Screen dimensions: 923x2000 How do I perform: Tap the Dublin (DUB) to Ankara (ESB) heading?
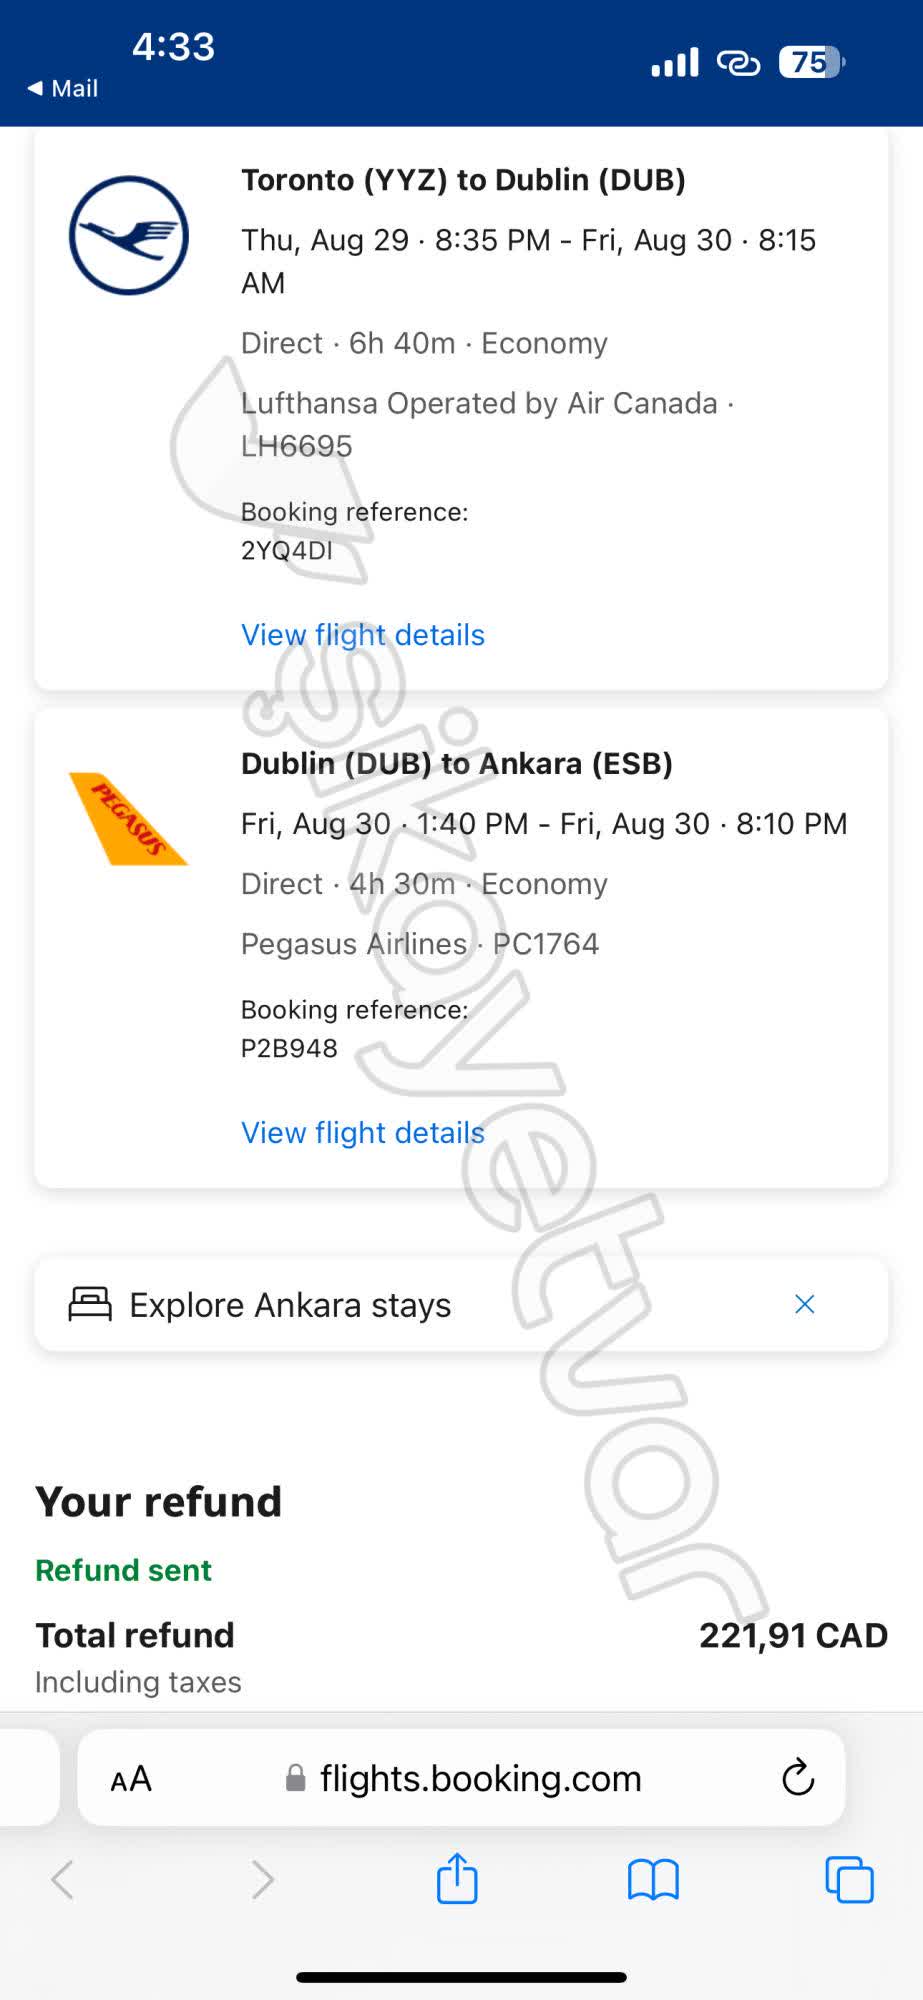456,764
